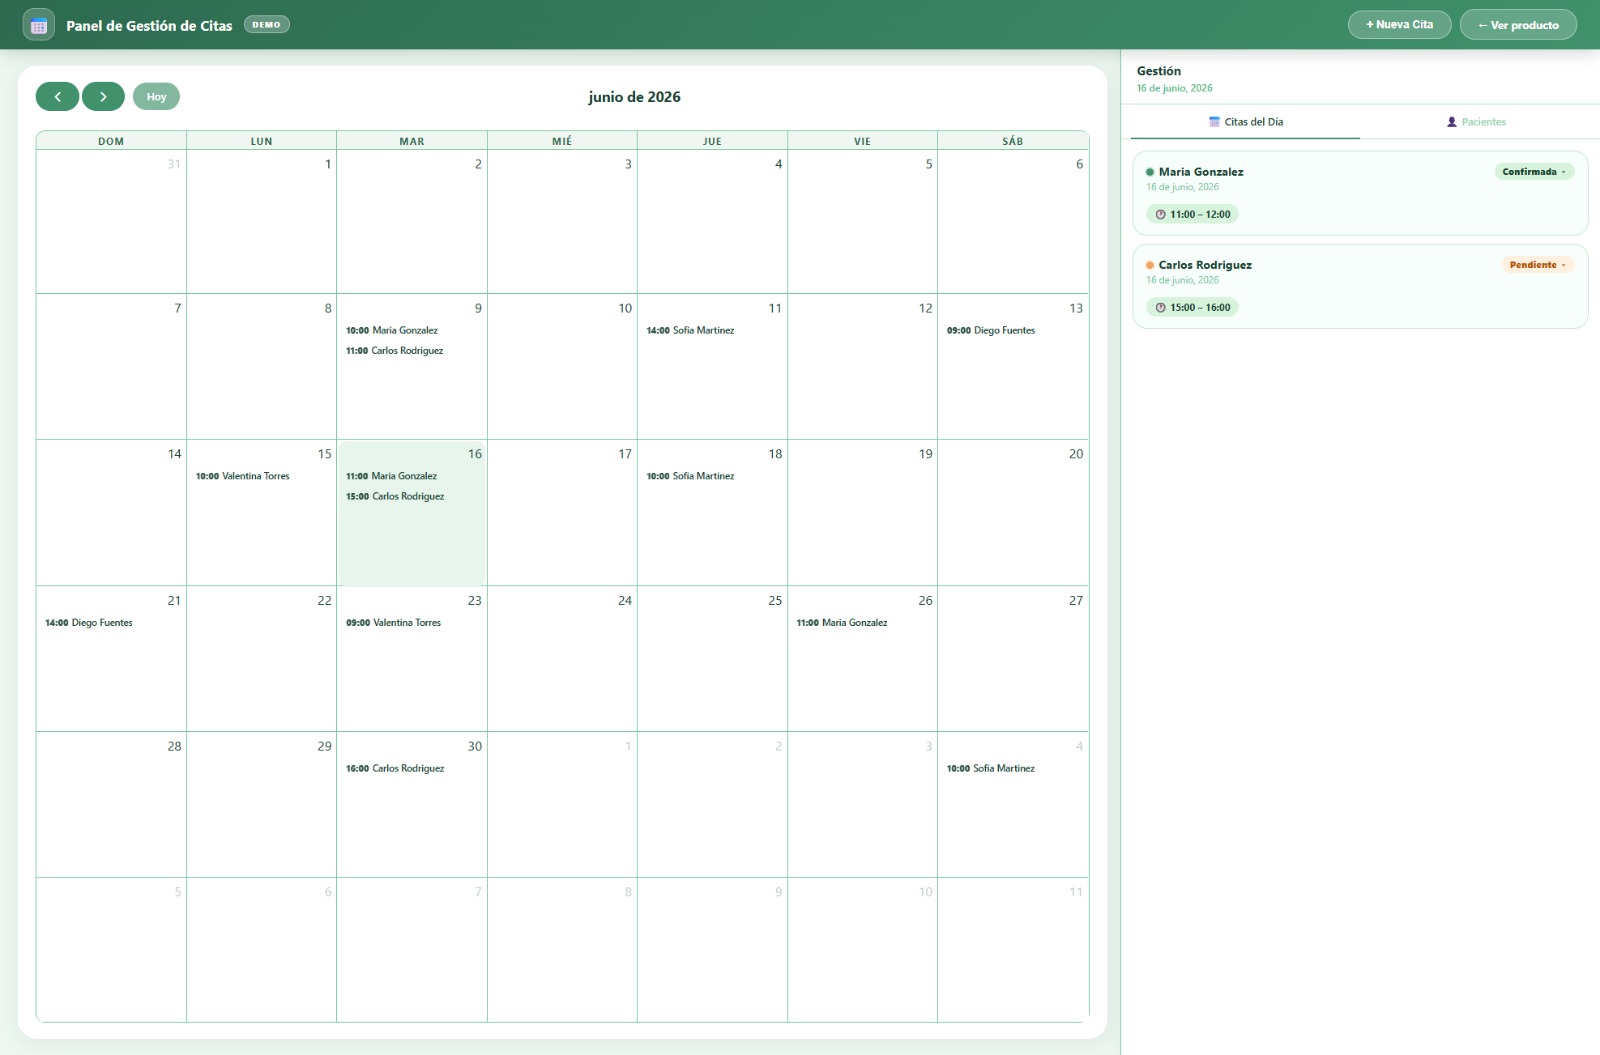Click Ver producto button

tap(1518, 25)
